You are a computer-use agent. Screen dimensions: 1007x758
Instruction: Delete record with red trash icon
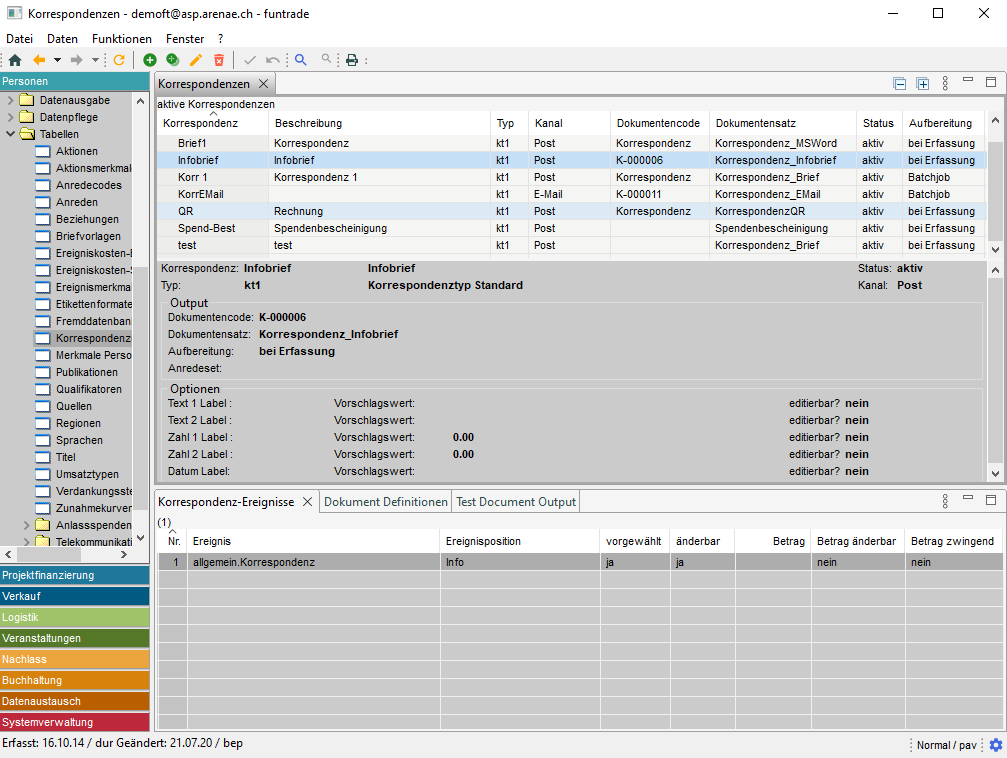click(x=219, y=60)
